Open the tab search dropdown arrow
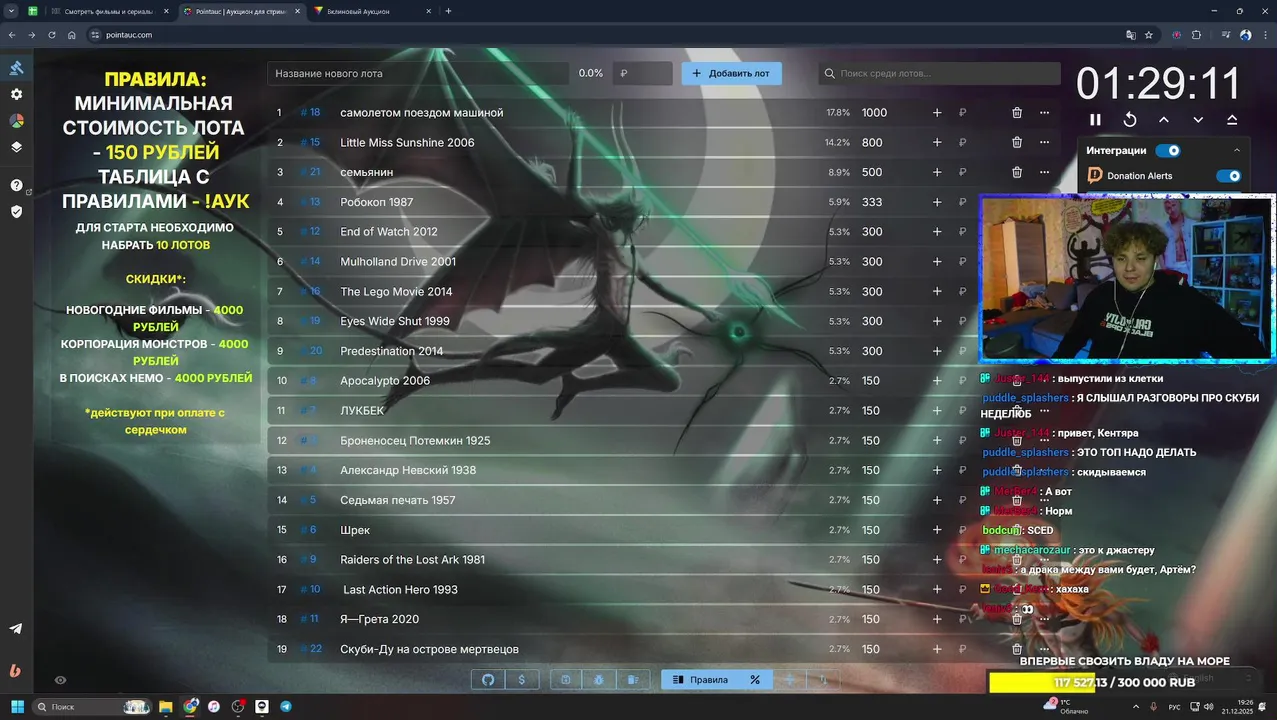Screen dimensions: 1277x720 click(11, 11)
